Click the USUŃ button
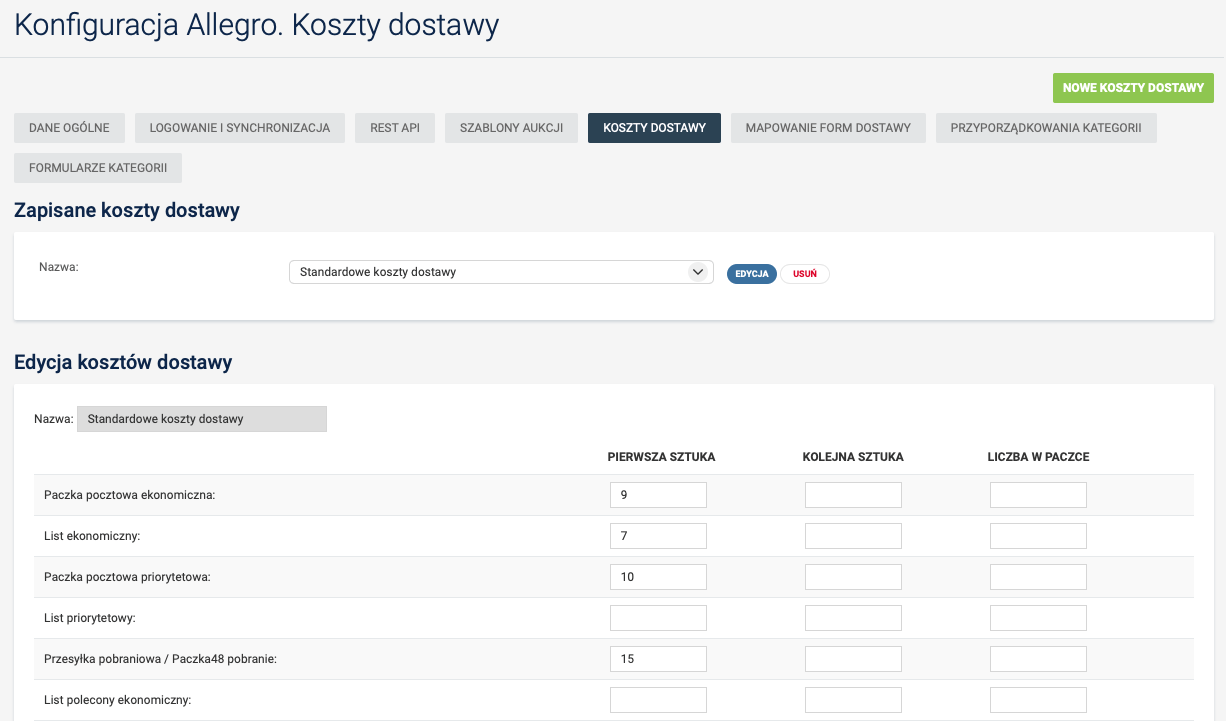 click(805, 274)
